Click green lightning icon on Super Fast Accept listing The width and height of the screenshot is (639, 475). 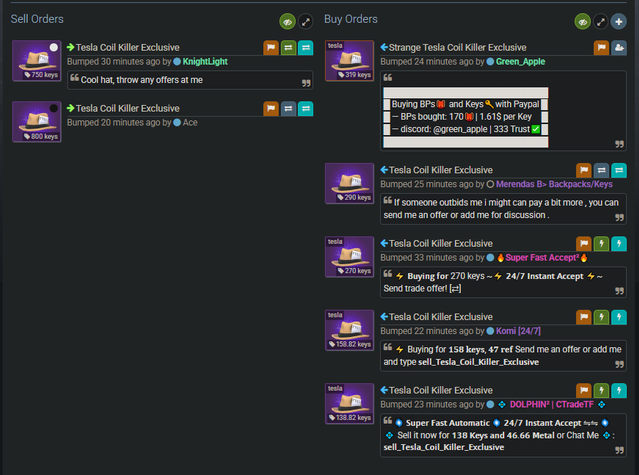[x=601, y=244]
